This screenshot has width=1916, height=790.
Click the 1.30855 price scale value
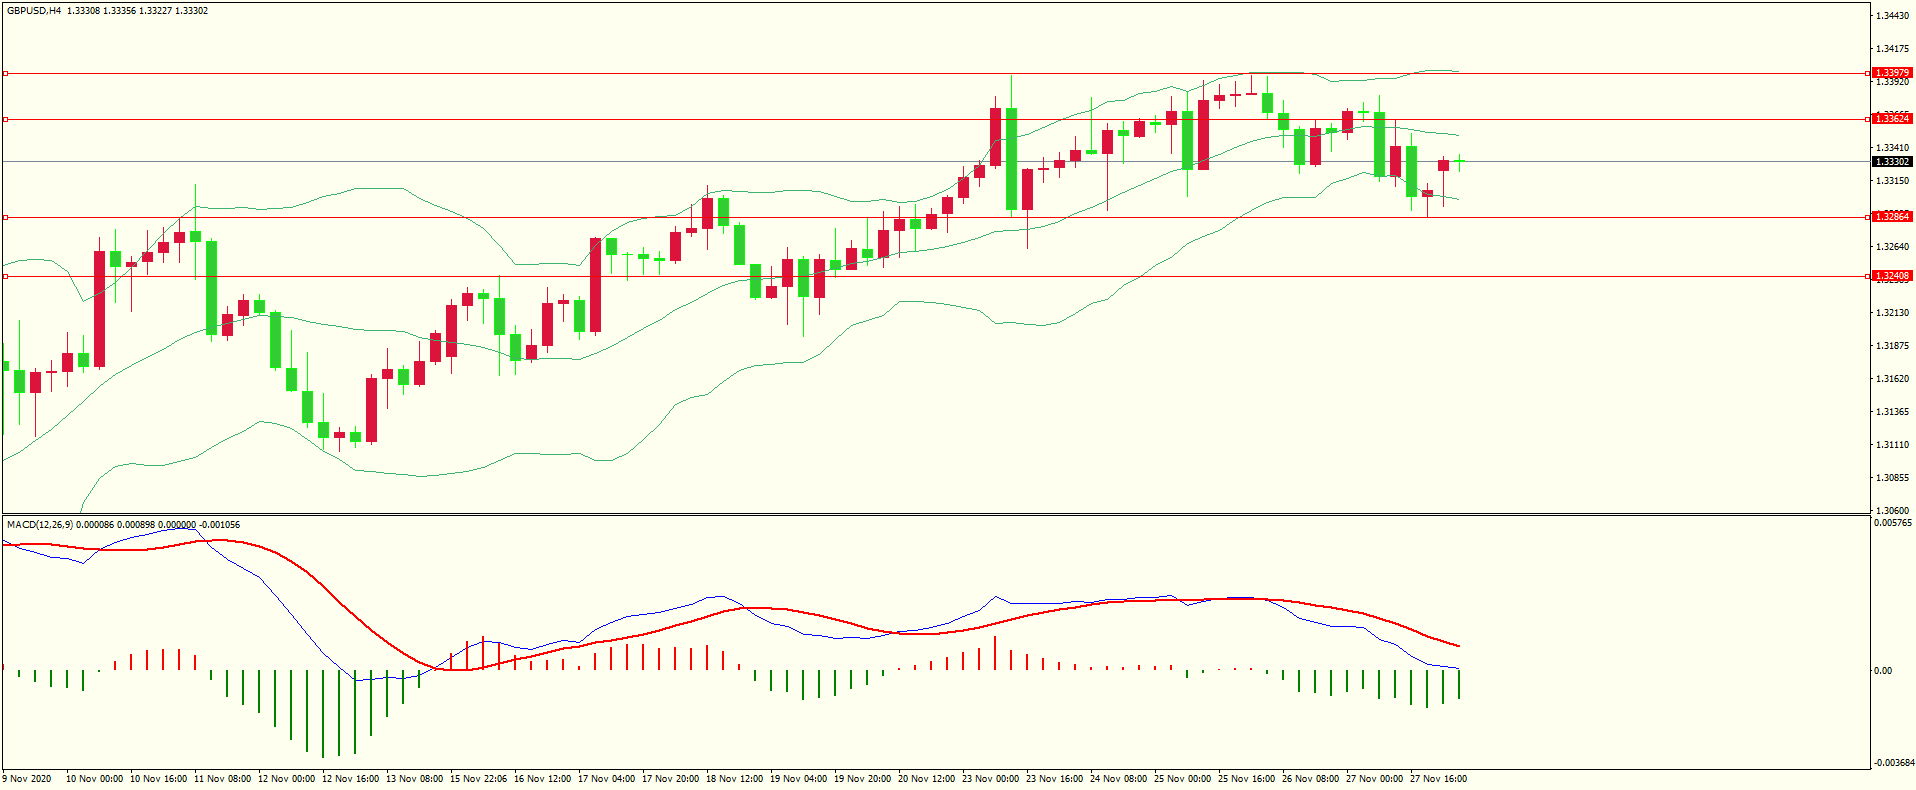tap(1892, 478)
